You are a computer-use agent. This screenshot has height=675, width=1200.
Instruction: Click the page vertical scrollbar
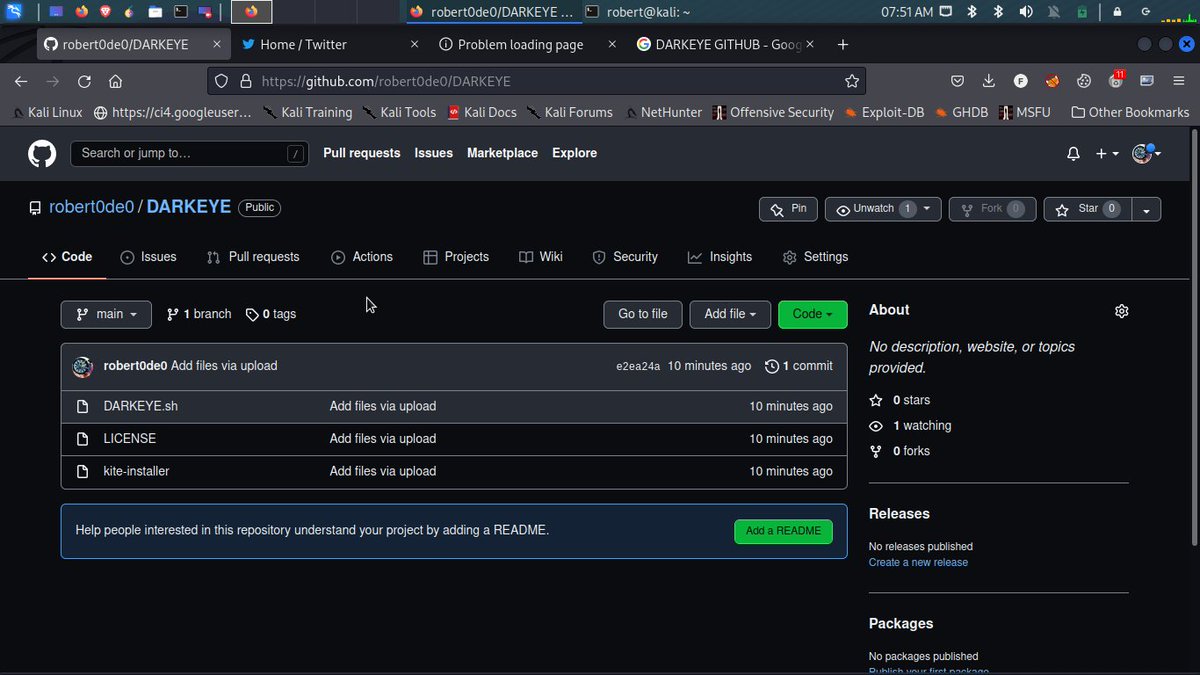(x=1195, y=335)
